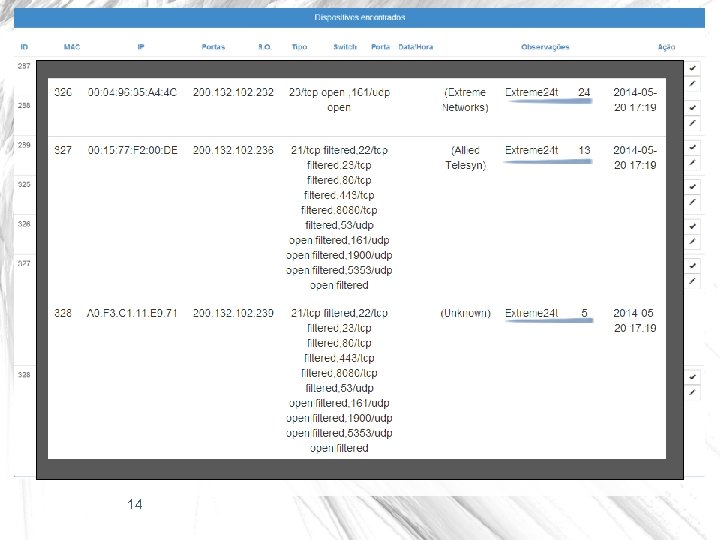Click the pencil icon beside background row 327
The image size is (720, 540).
(692, 281)
